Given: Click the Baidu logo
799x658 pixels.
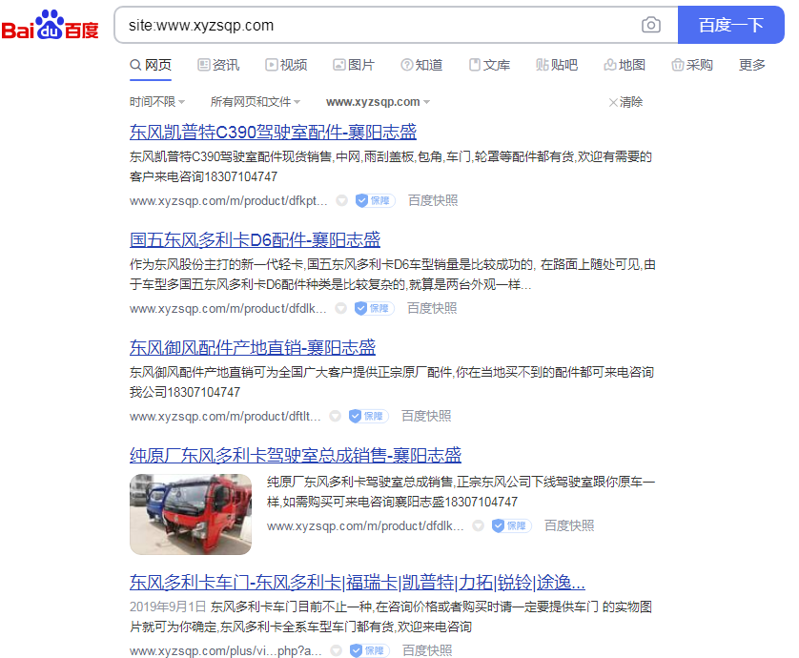Looking at the screenshot, I should pyautogui.click(x=49, y=25).
